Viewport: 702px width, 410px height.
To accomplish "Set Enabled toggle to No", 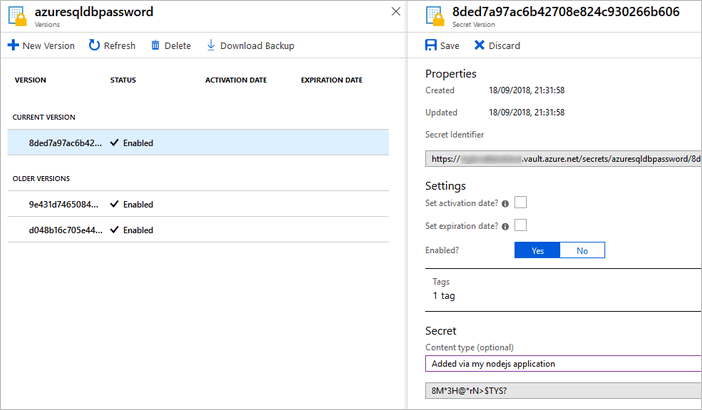I will [582, 250].
